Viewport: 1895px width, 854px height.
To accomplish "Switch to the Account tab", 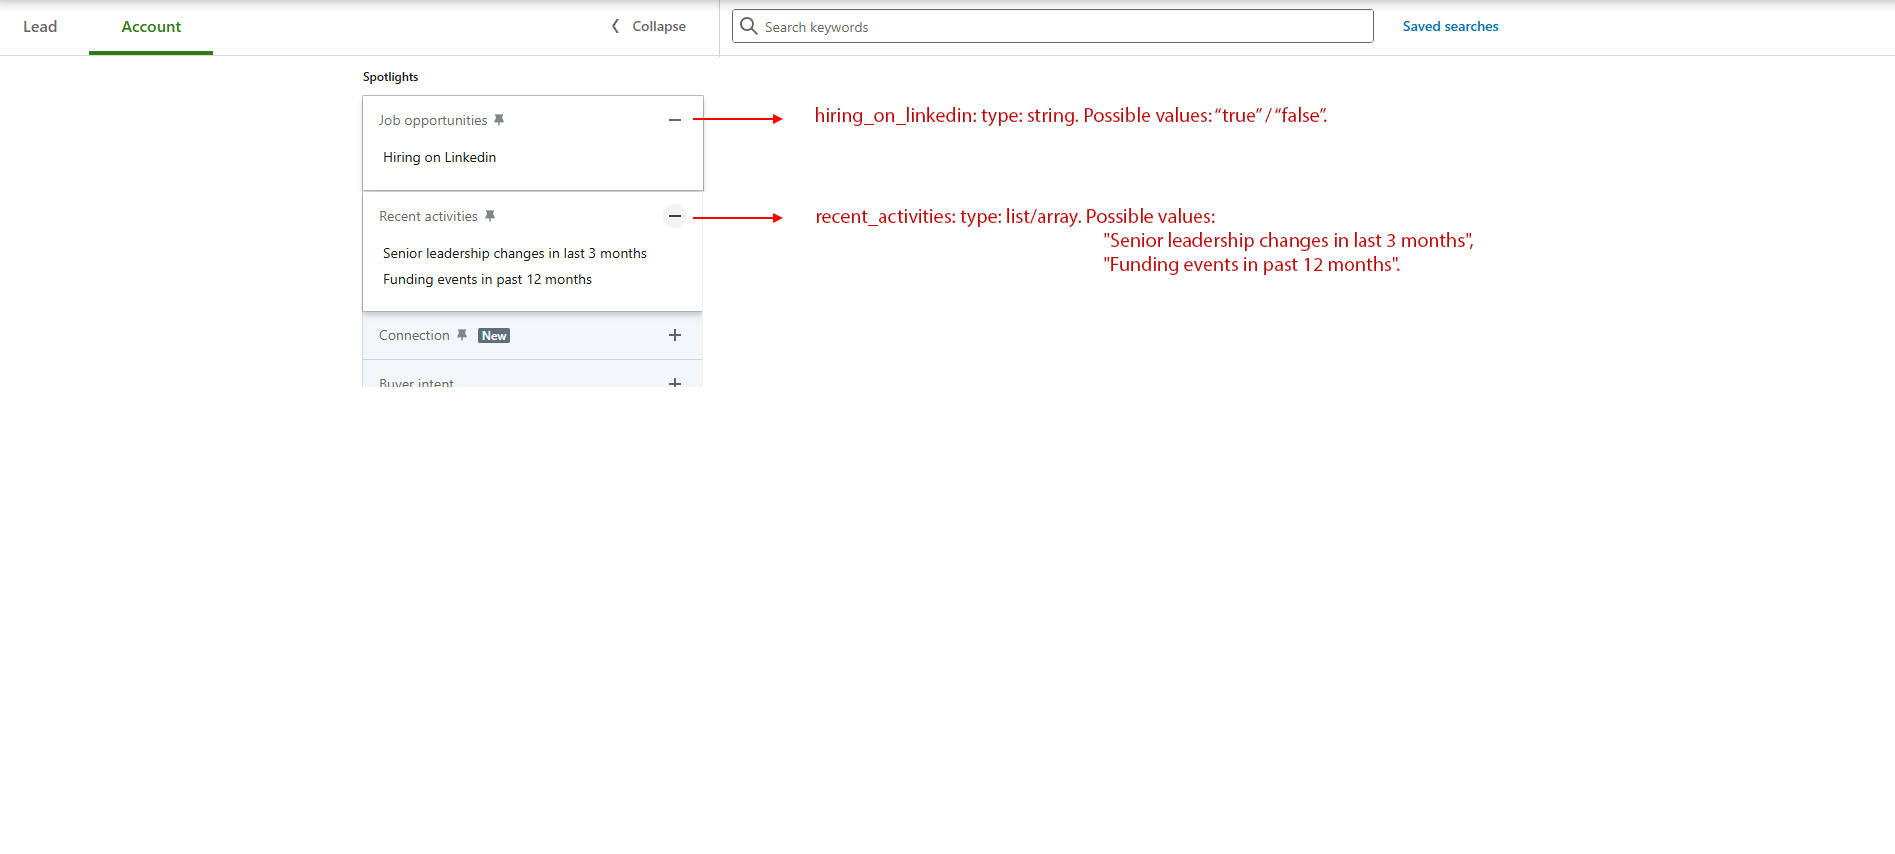I will pyautogui.click(x=151, y=27).
